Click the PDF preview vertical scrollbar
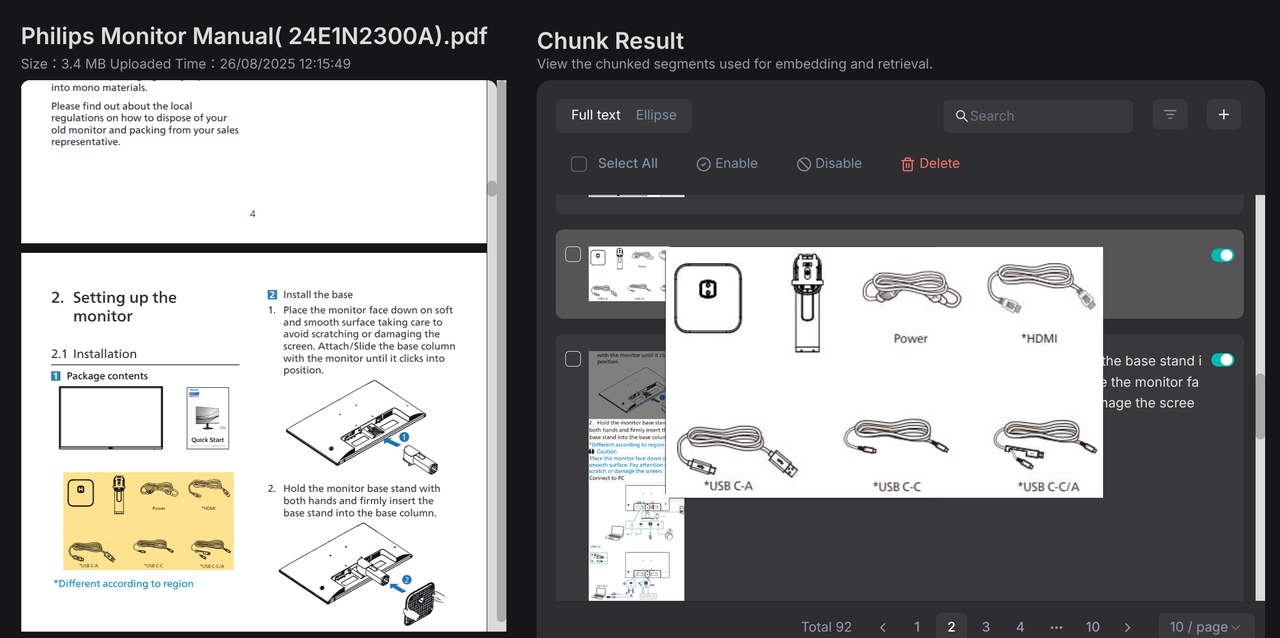The height and width of the screenshot is (638, 1280). pos(491,188)
